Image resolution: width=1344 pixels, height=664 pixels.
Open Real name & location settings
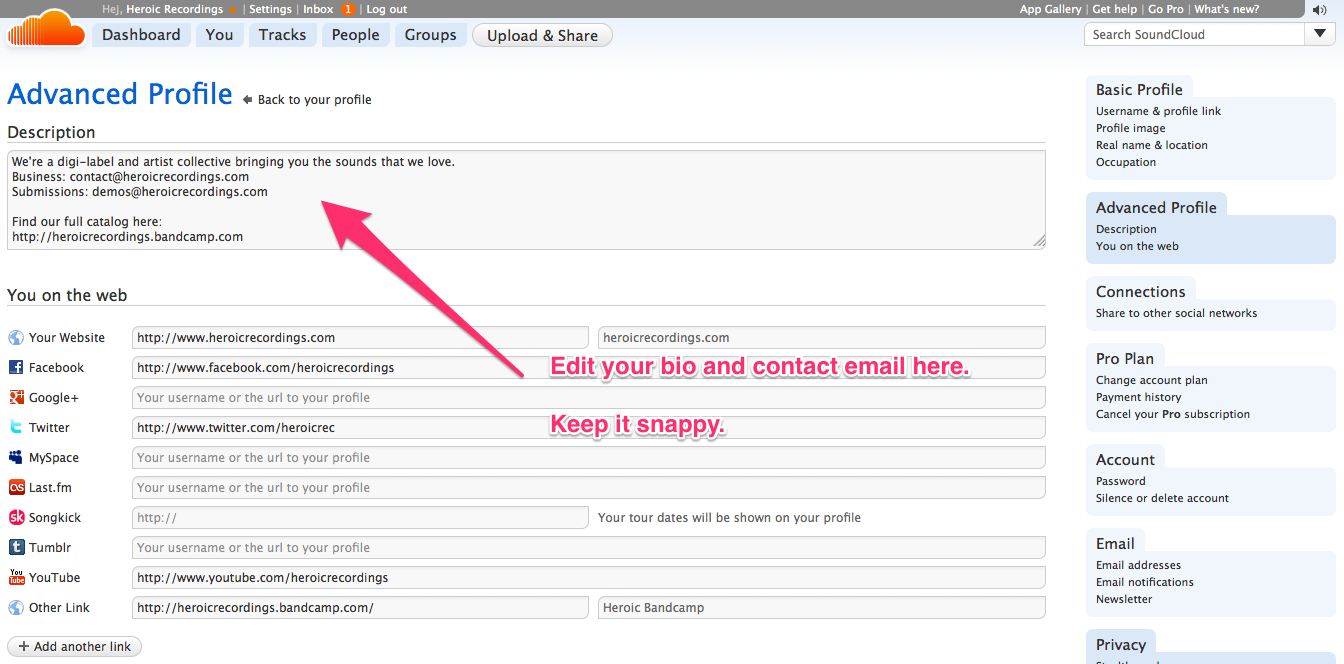coord(1152,145)
